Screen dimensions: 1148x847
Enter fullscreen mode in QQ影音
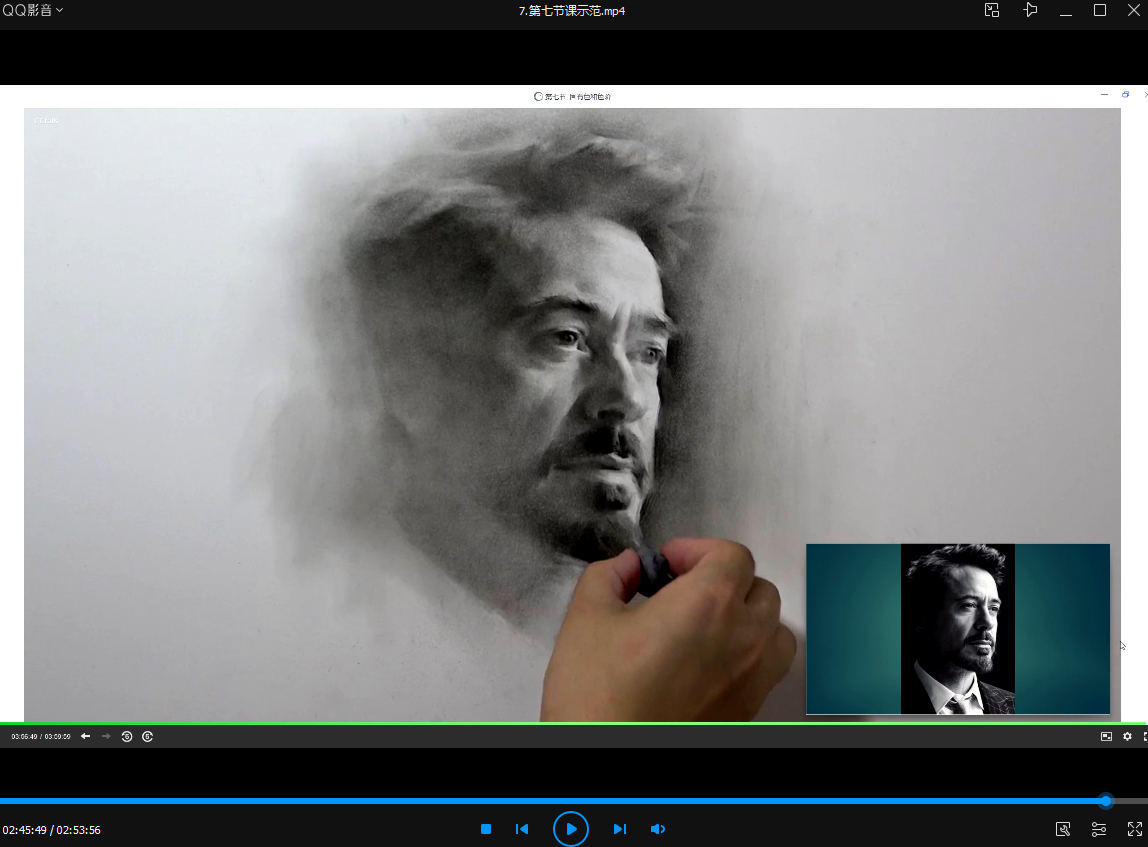click(1134, 829)
